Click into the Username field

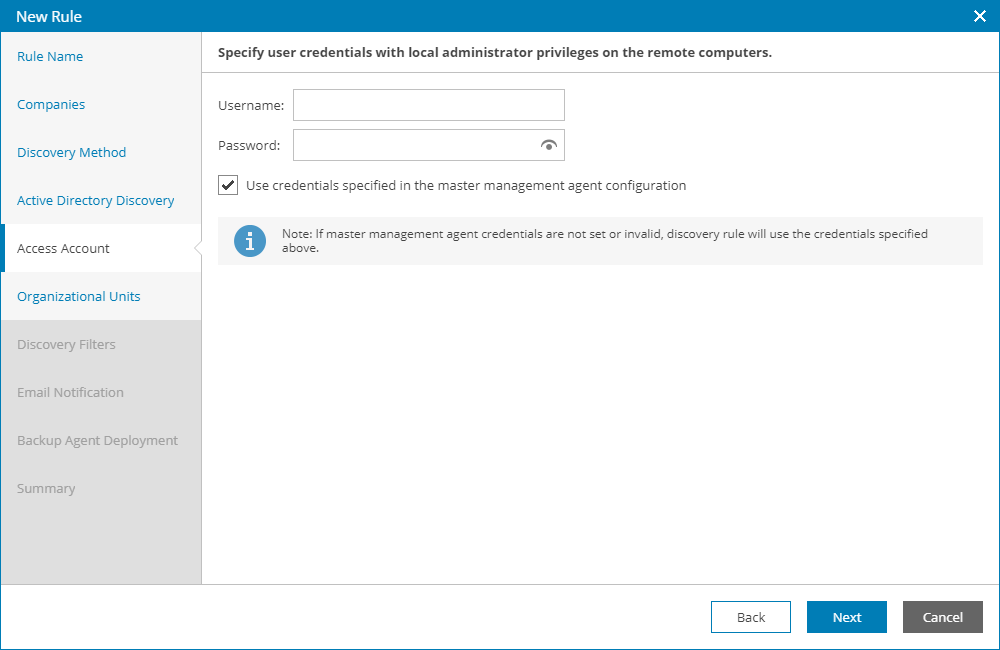(x=428, y=105)
